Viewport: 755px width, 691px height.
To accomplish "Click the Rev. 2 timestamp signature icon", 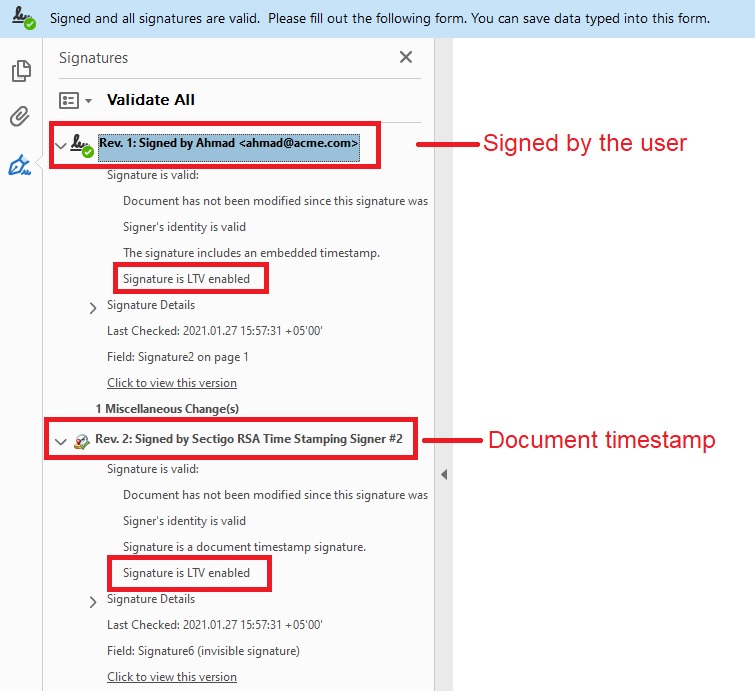I will click(x=82, y=440).
